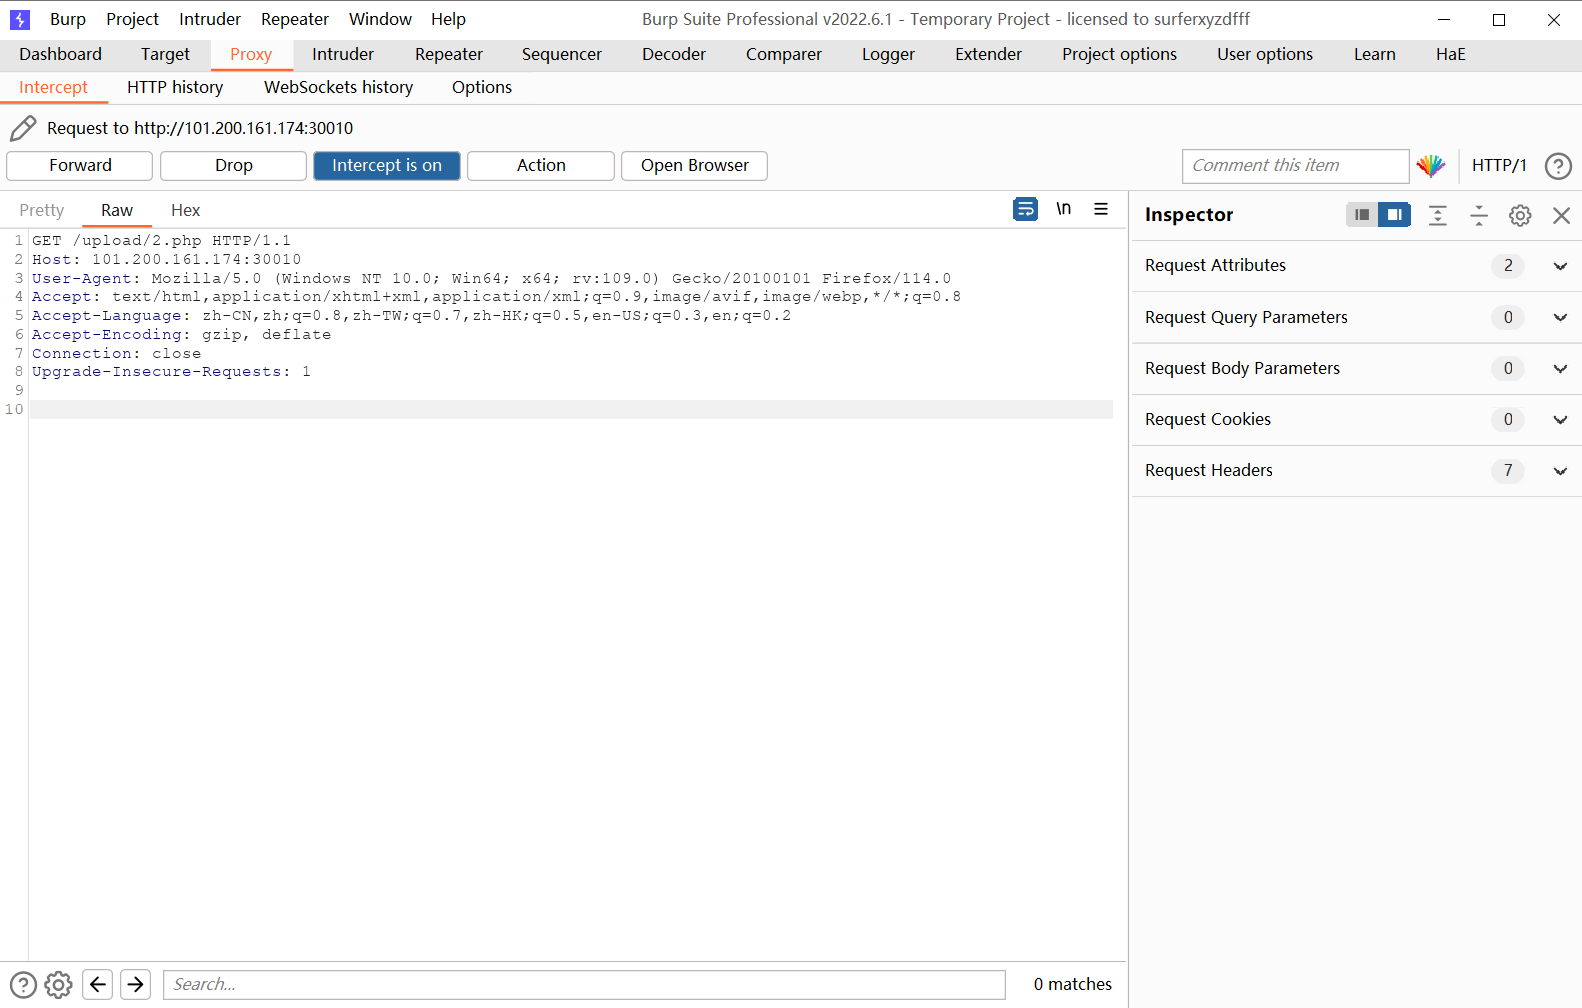The height and width of the screenshot is (1008, 1582).
Task: Open the Project menu
Action: (x=133, y=19)
